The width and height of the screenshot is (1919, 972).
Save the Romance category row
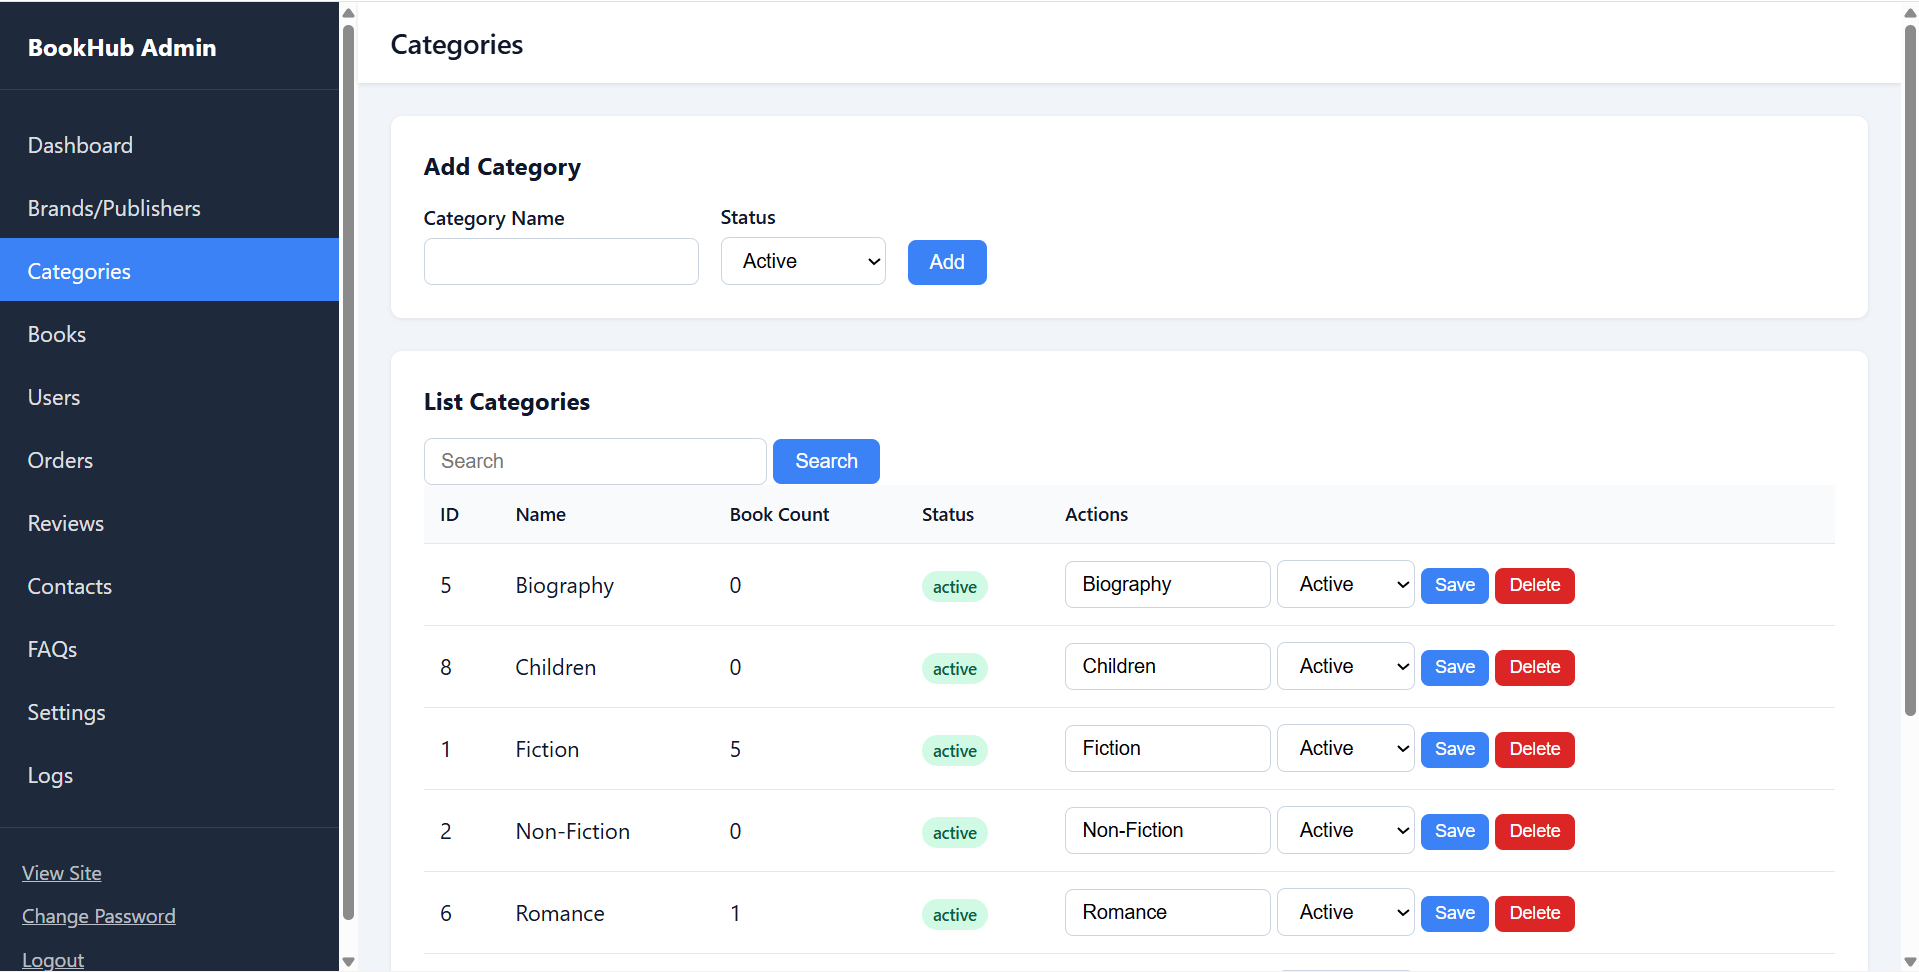coord(1454,913)
